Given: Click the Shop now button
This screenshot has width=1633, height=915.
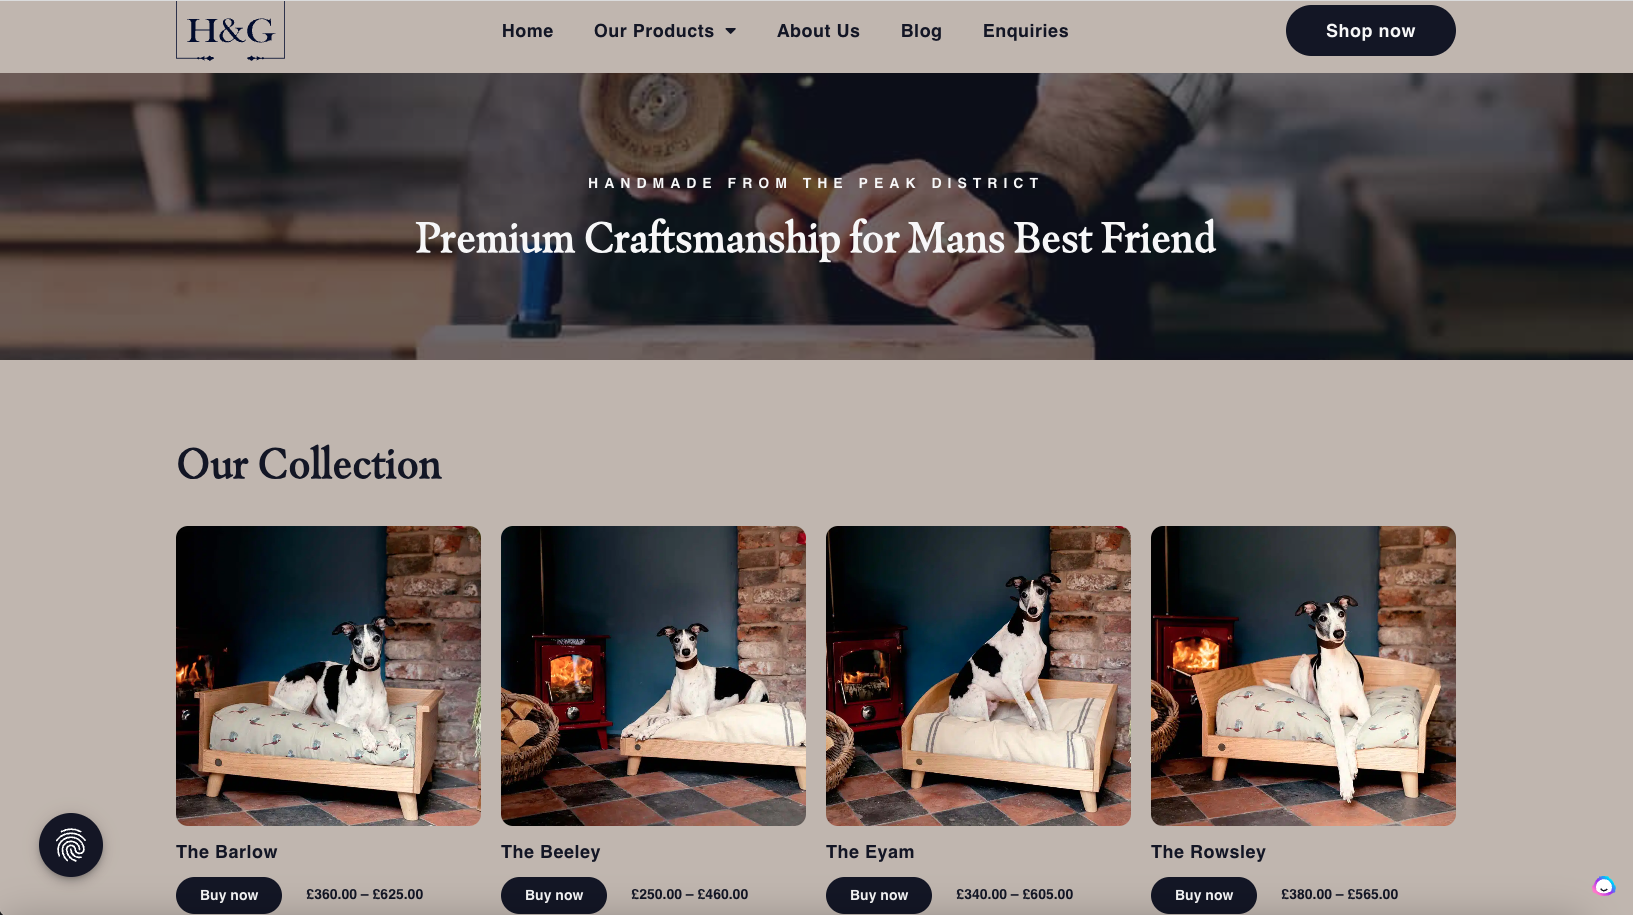Looking at the screenshot, I should tap(1370, 31).
